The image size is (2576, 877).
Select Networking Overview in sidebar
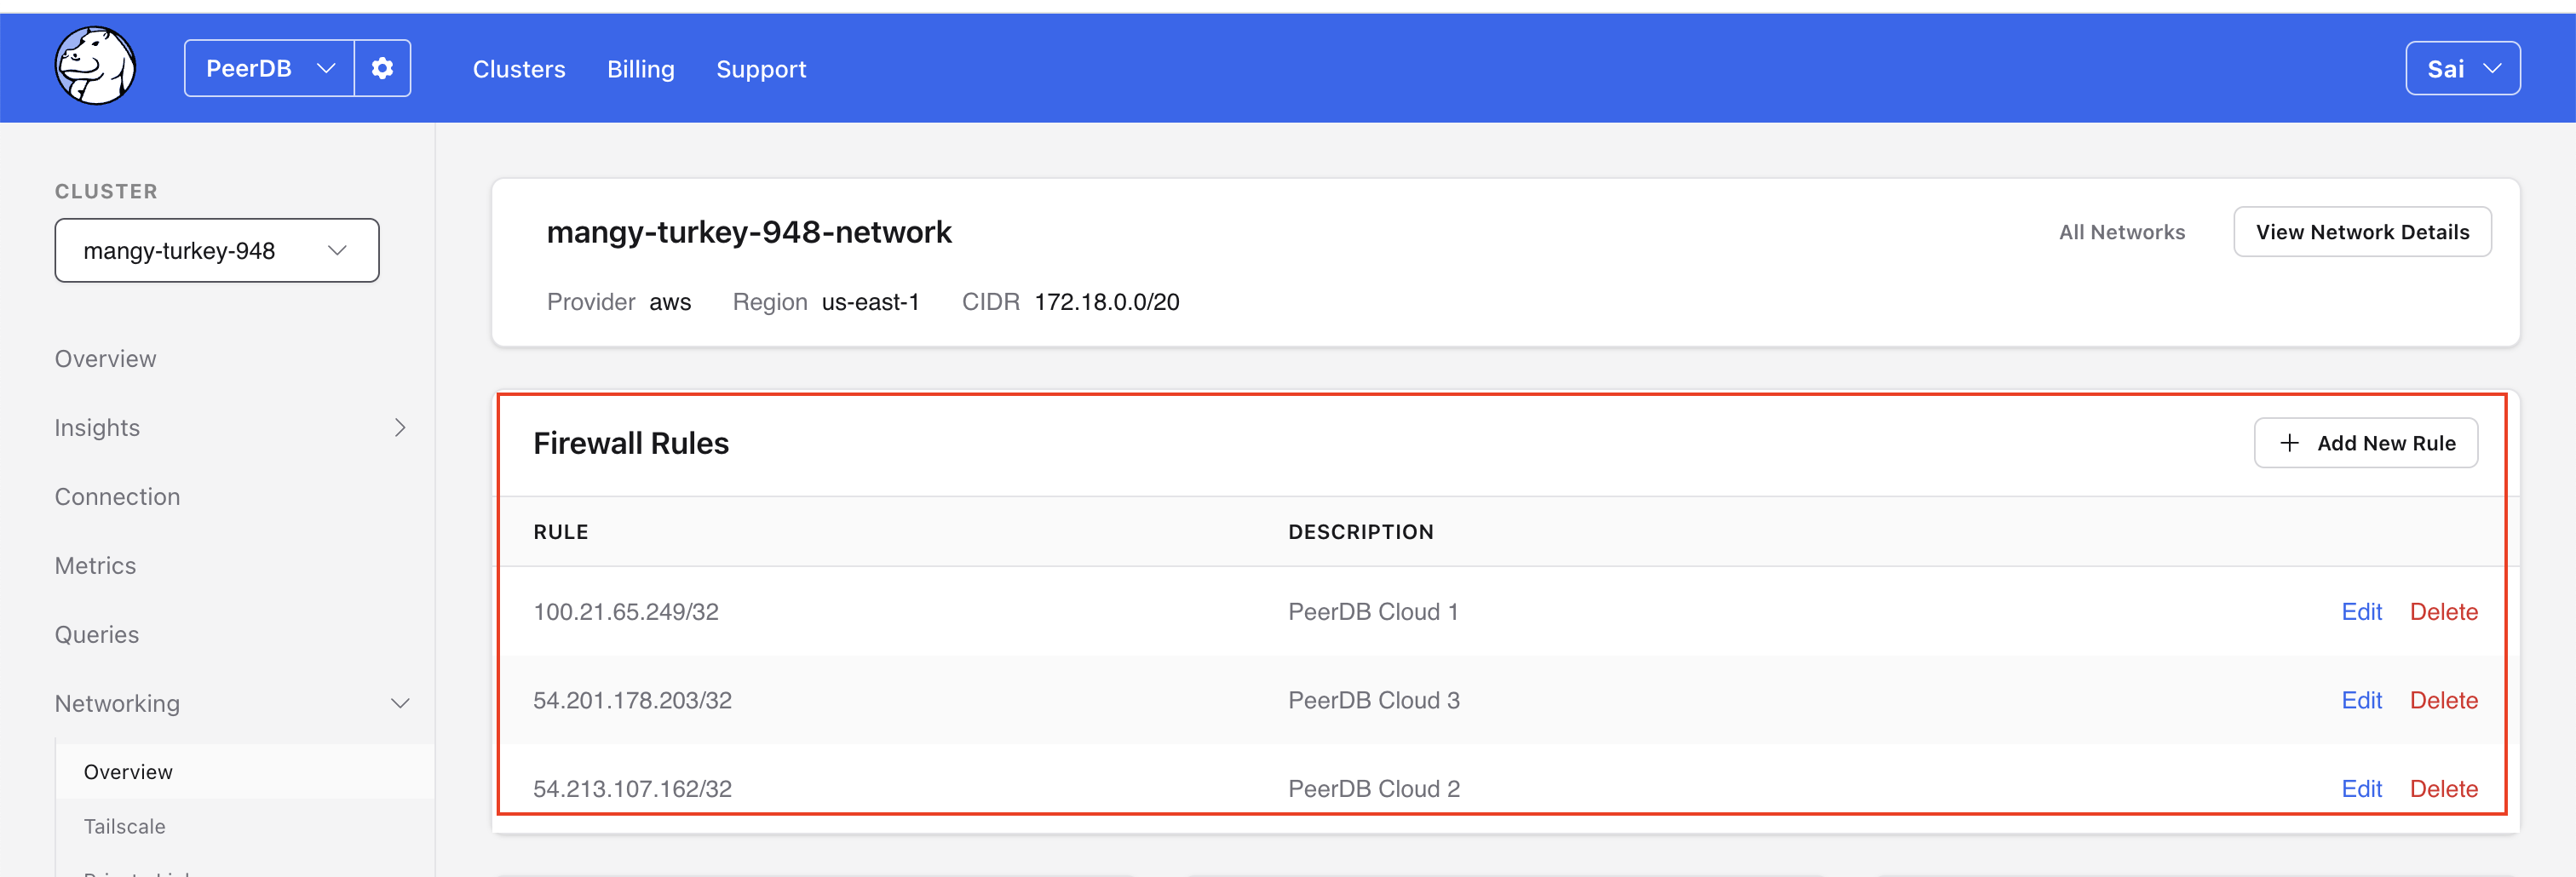[x=127, y=771]
